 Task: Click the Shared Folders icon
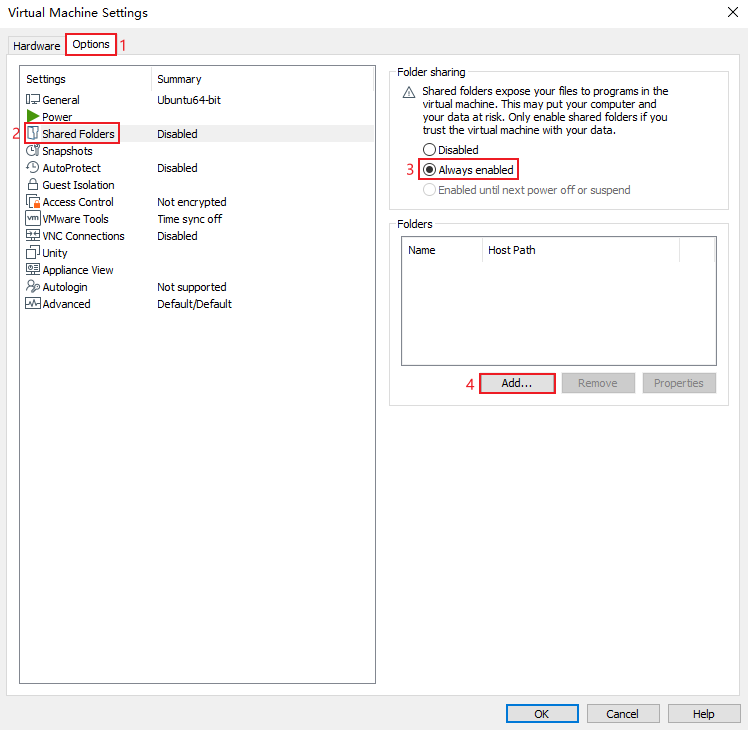32,134
